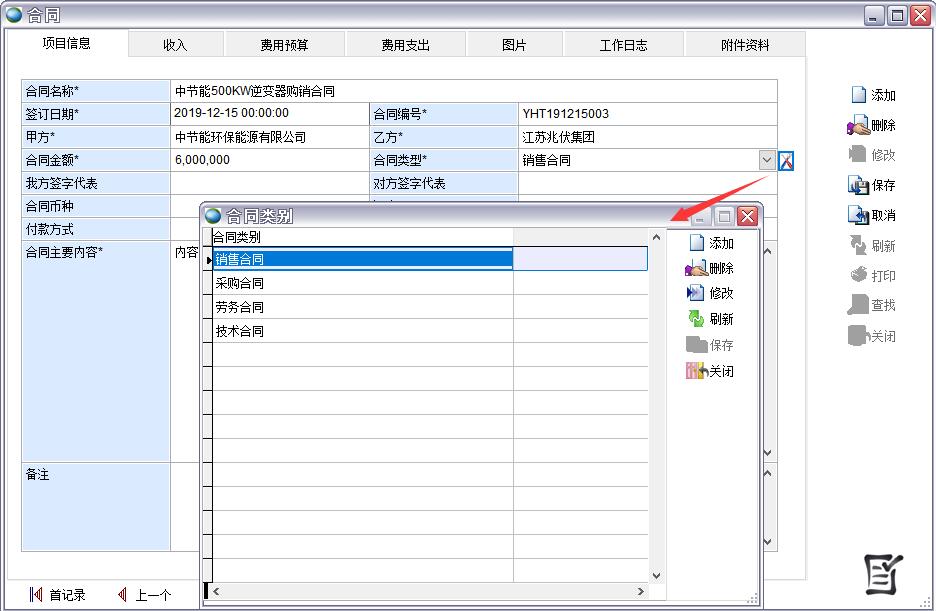The width and height of the screenshot is (936, 611).
Task: Go to previous record (上一个) button
Action: coord(144,595)
